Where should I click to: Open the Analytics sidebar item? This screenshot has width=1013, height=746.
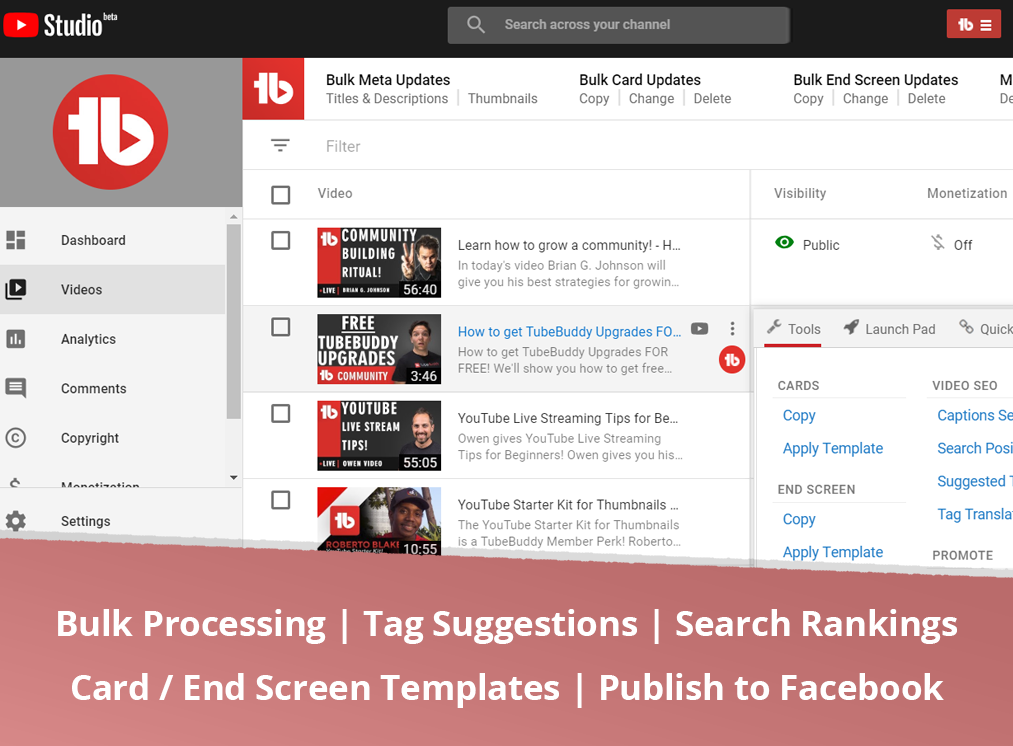tap(112, 339)
